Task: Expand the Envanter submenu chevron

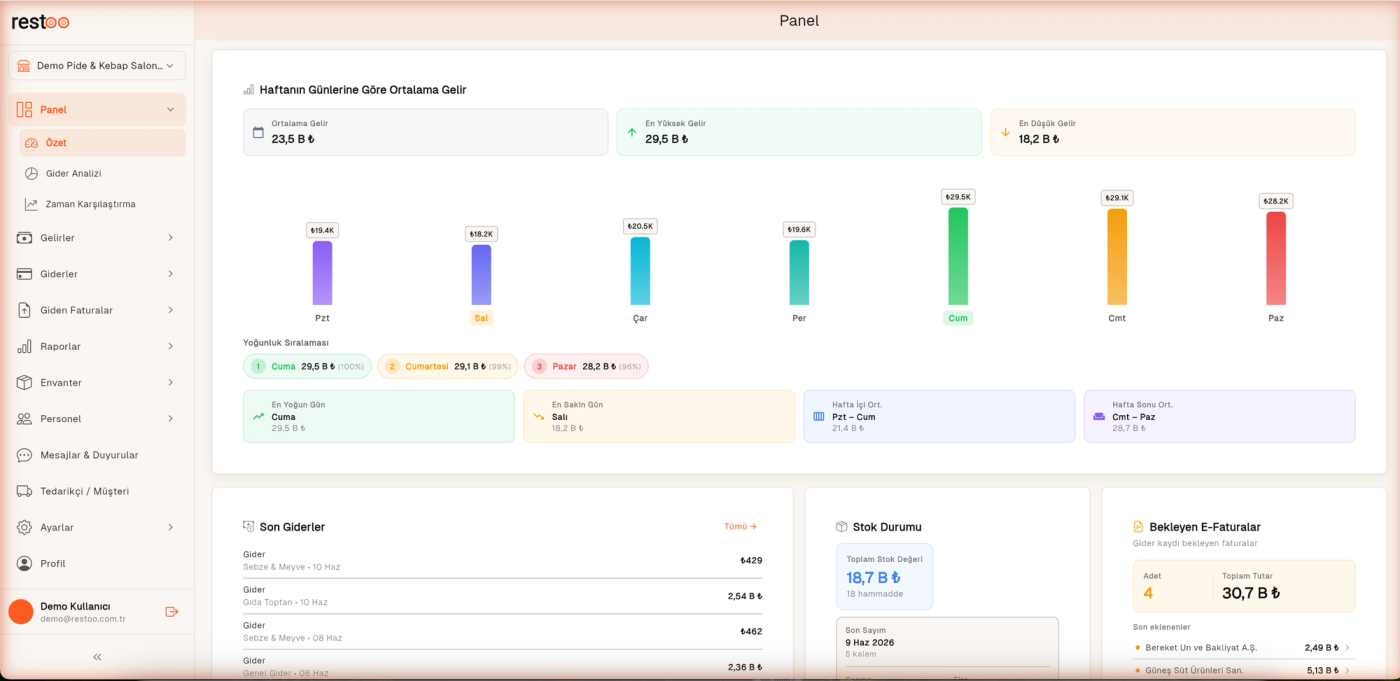Action: tap(171, 382)
